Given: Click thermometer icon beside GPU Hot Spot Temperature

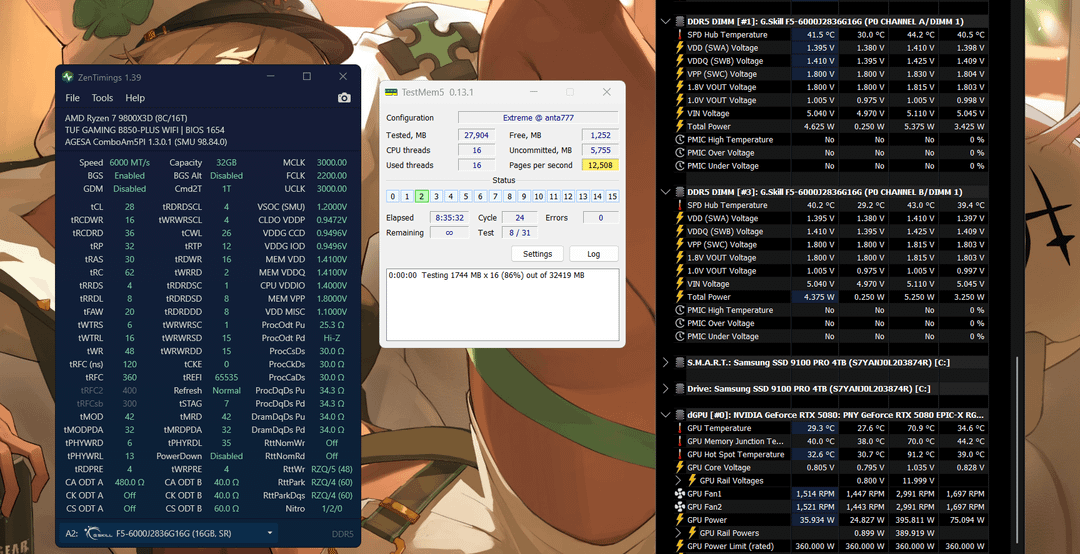Looking at the screenshot, I should tap(680, 454).
